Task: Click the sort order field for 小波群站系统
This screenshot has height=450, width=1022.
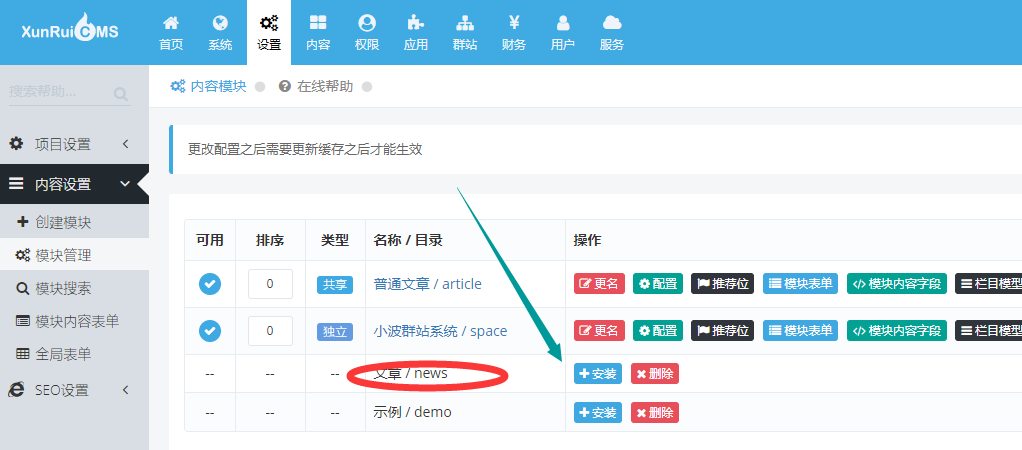Action: pos(270,331)
